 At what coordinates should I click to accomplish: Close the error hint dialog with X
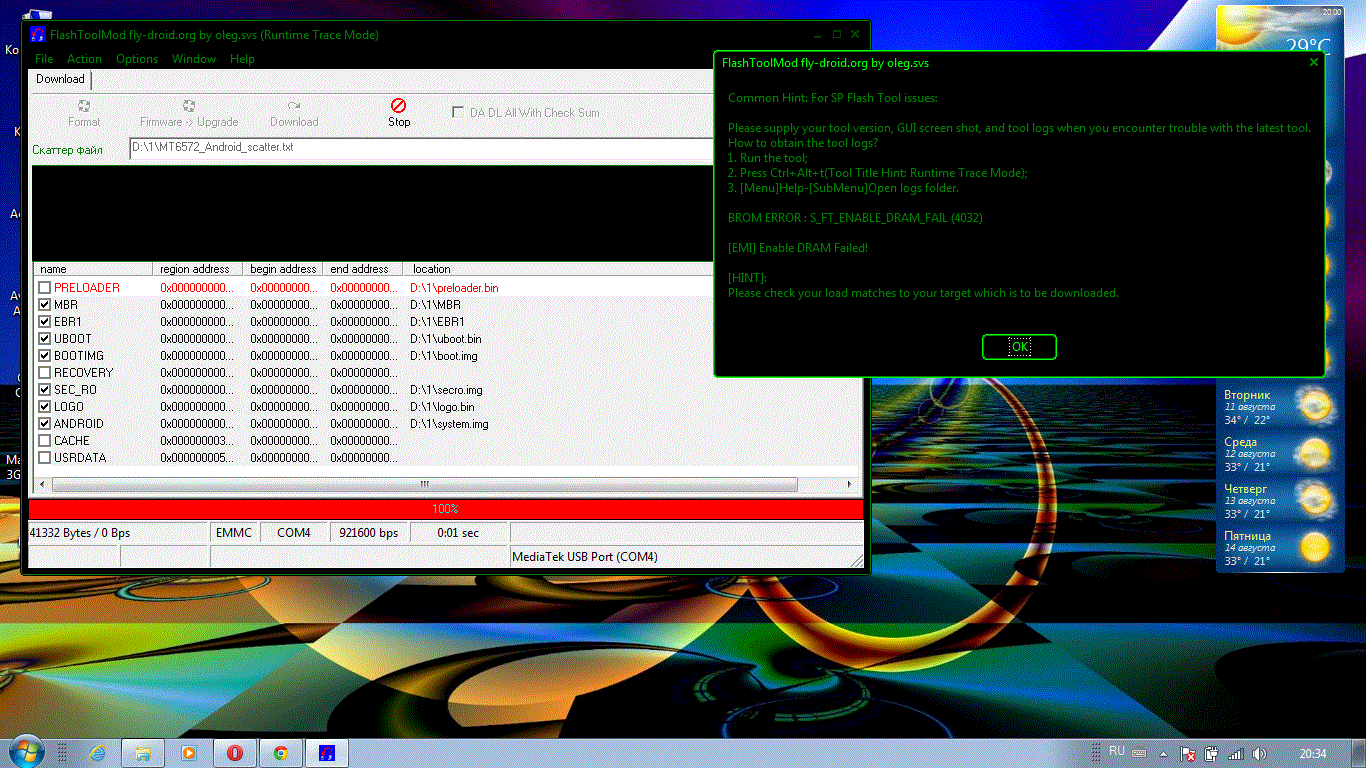[x=1314, y=62]
